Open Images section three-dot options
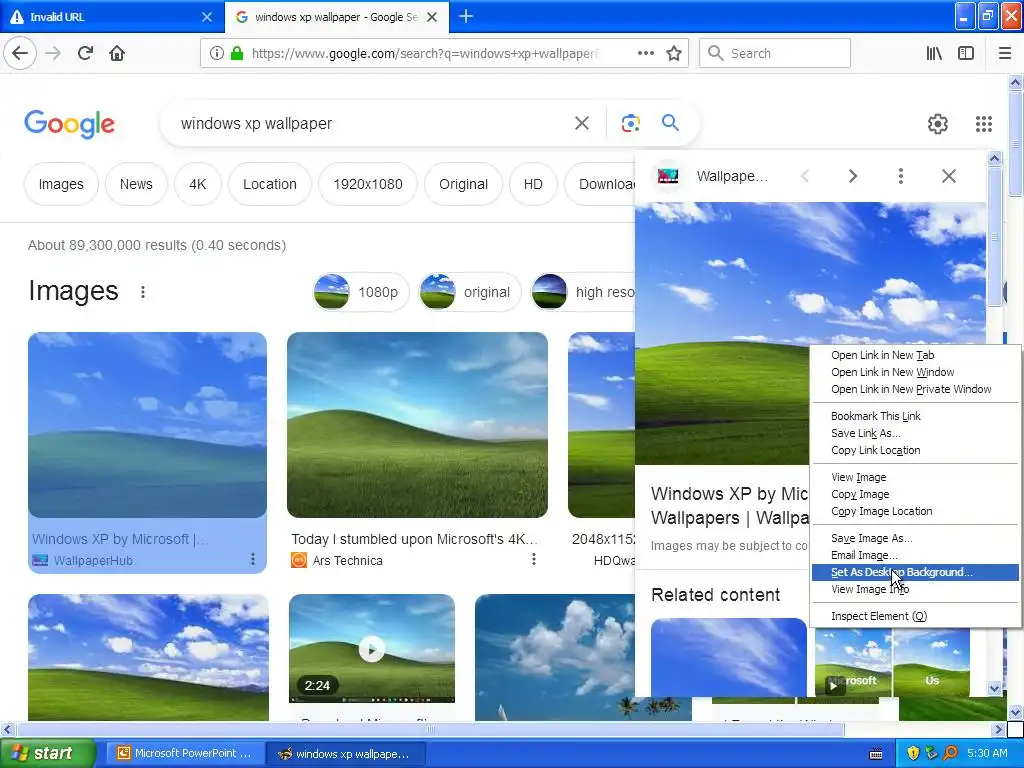This screenshot has width=1024, height=768. point(143,292)
